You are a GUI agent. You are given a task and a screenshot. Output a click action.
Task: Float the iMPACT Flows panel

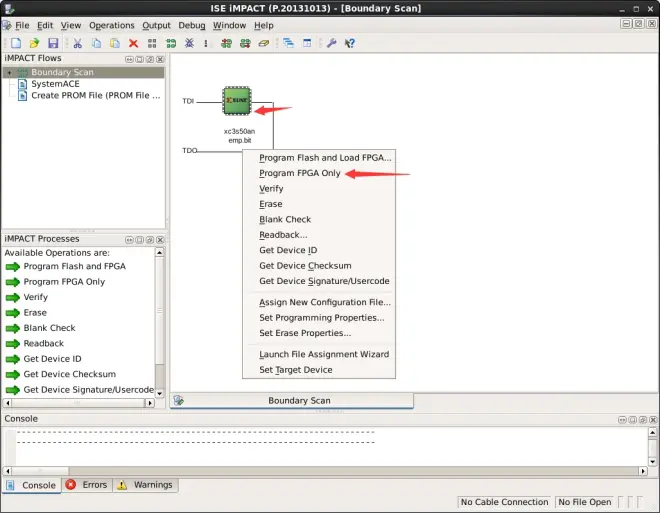(150, 59)
